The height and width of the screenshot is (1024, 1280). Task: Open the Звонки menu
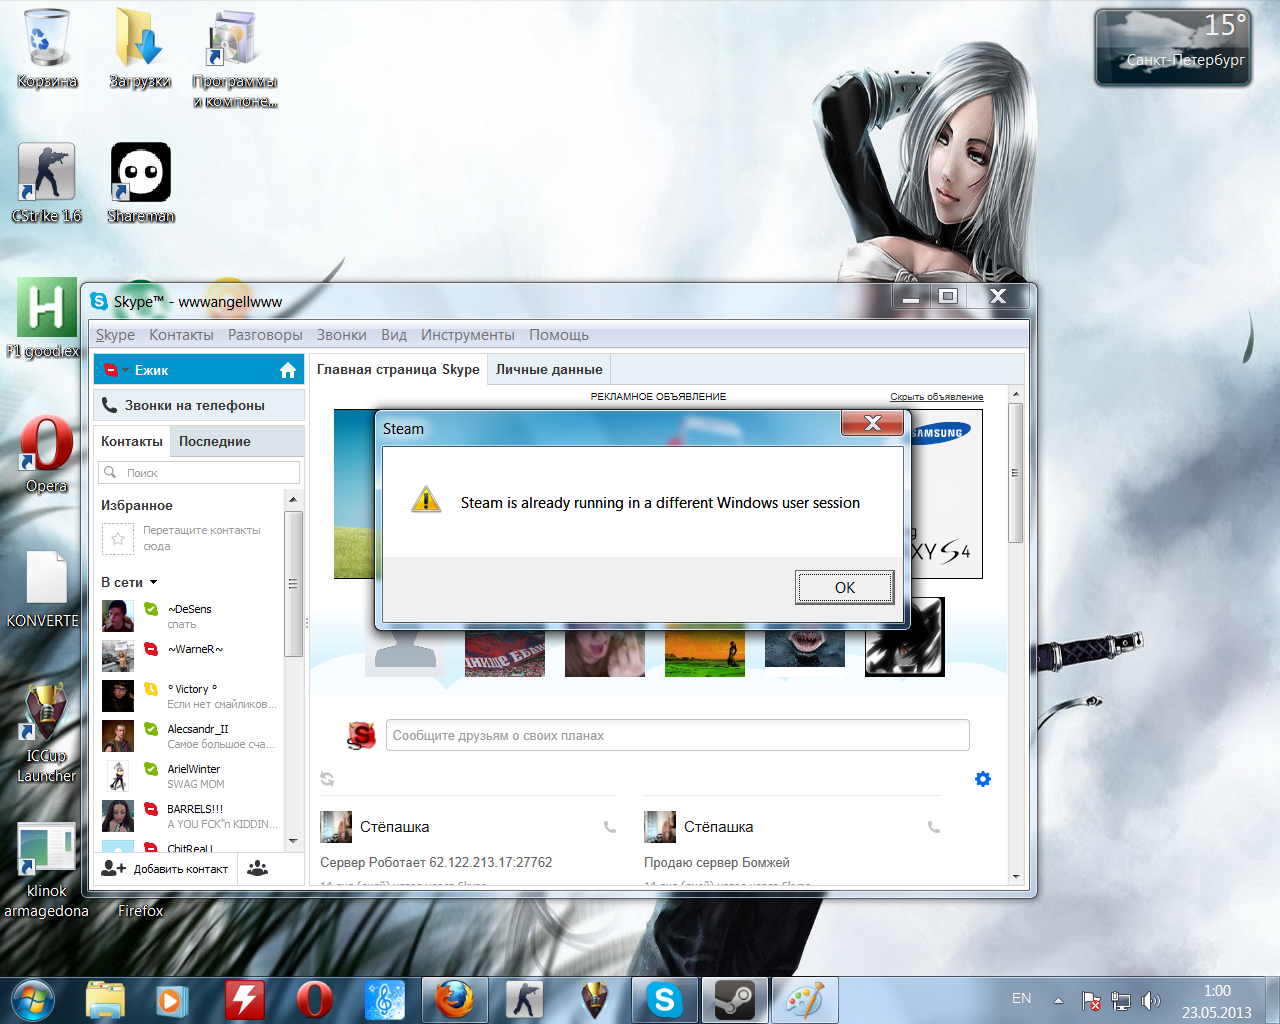[341, 335]
